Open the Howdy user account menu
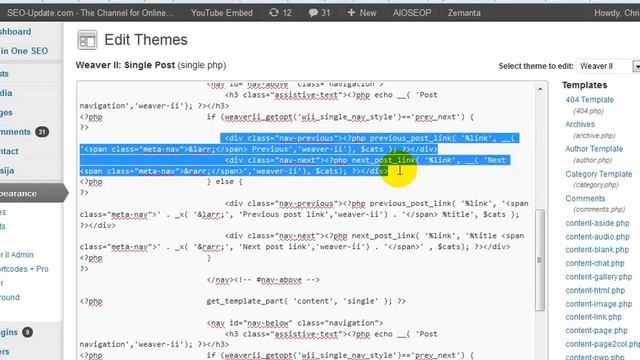Viewport: 640px width, 360px height. pyautogui.click(x=617, y=13)
